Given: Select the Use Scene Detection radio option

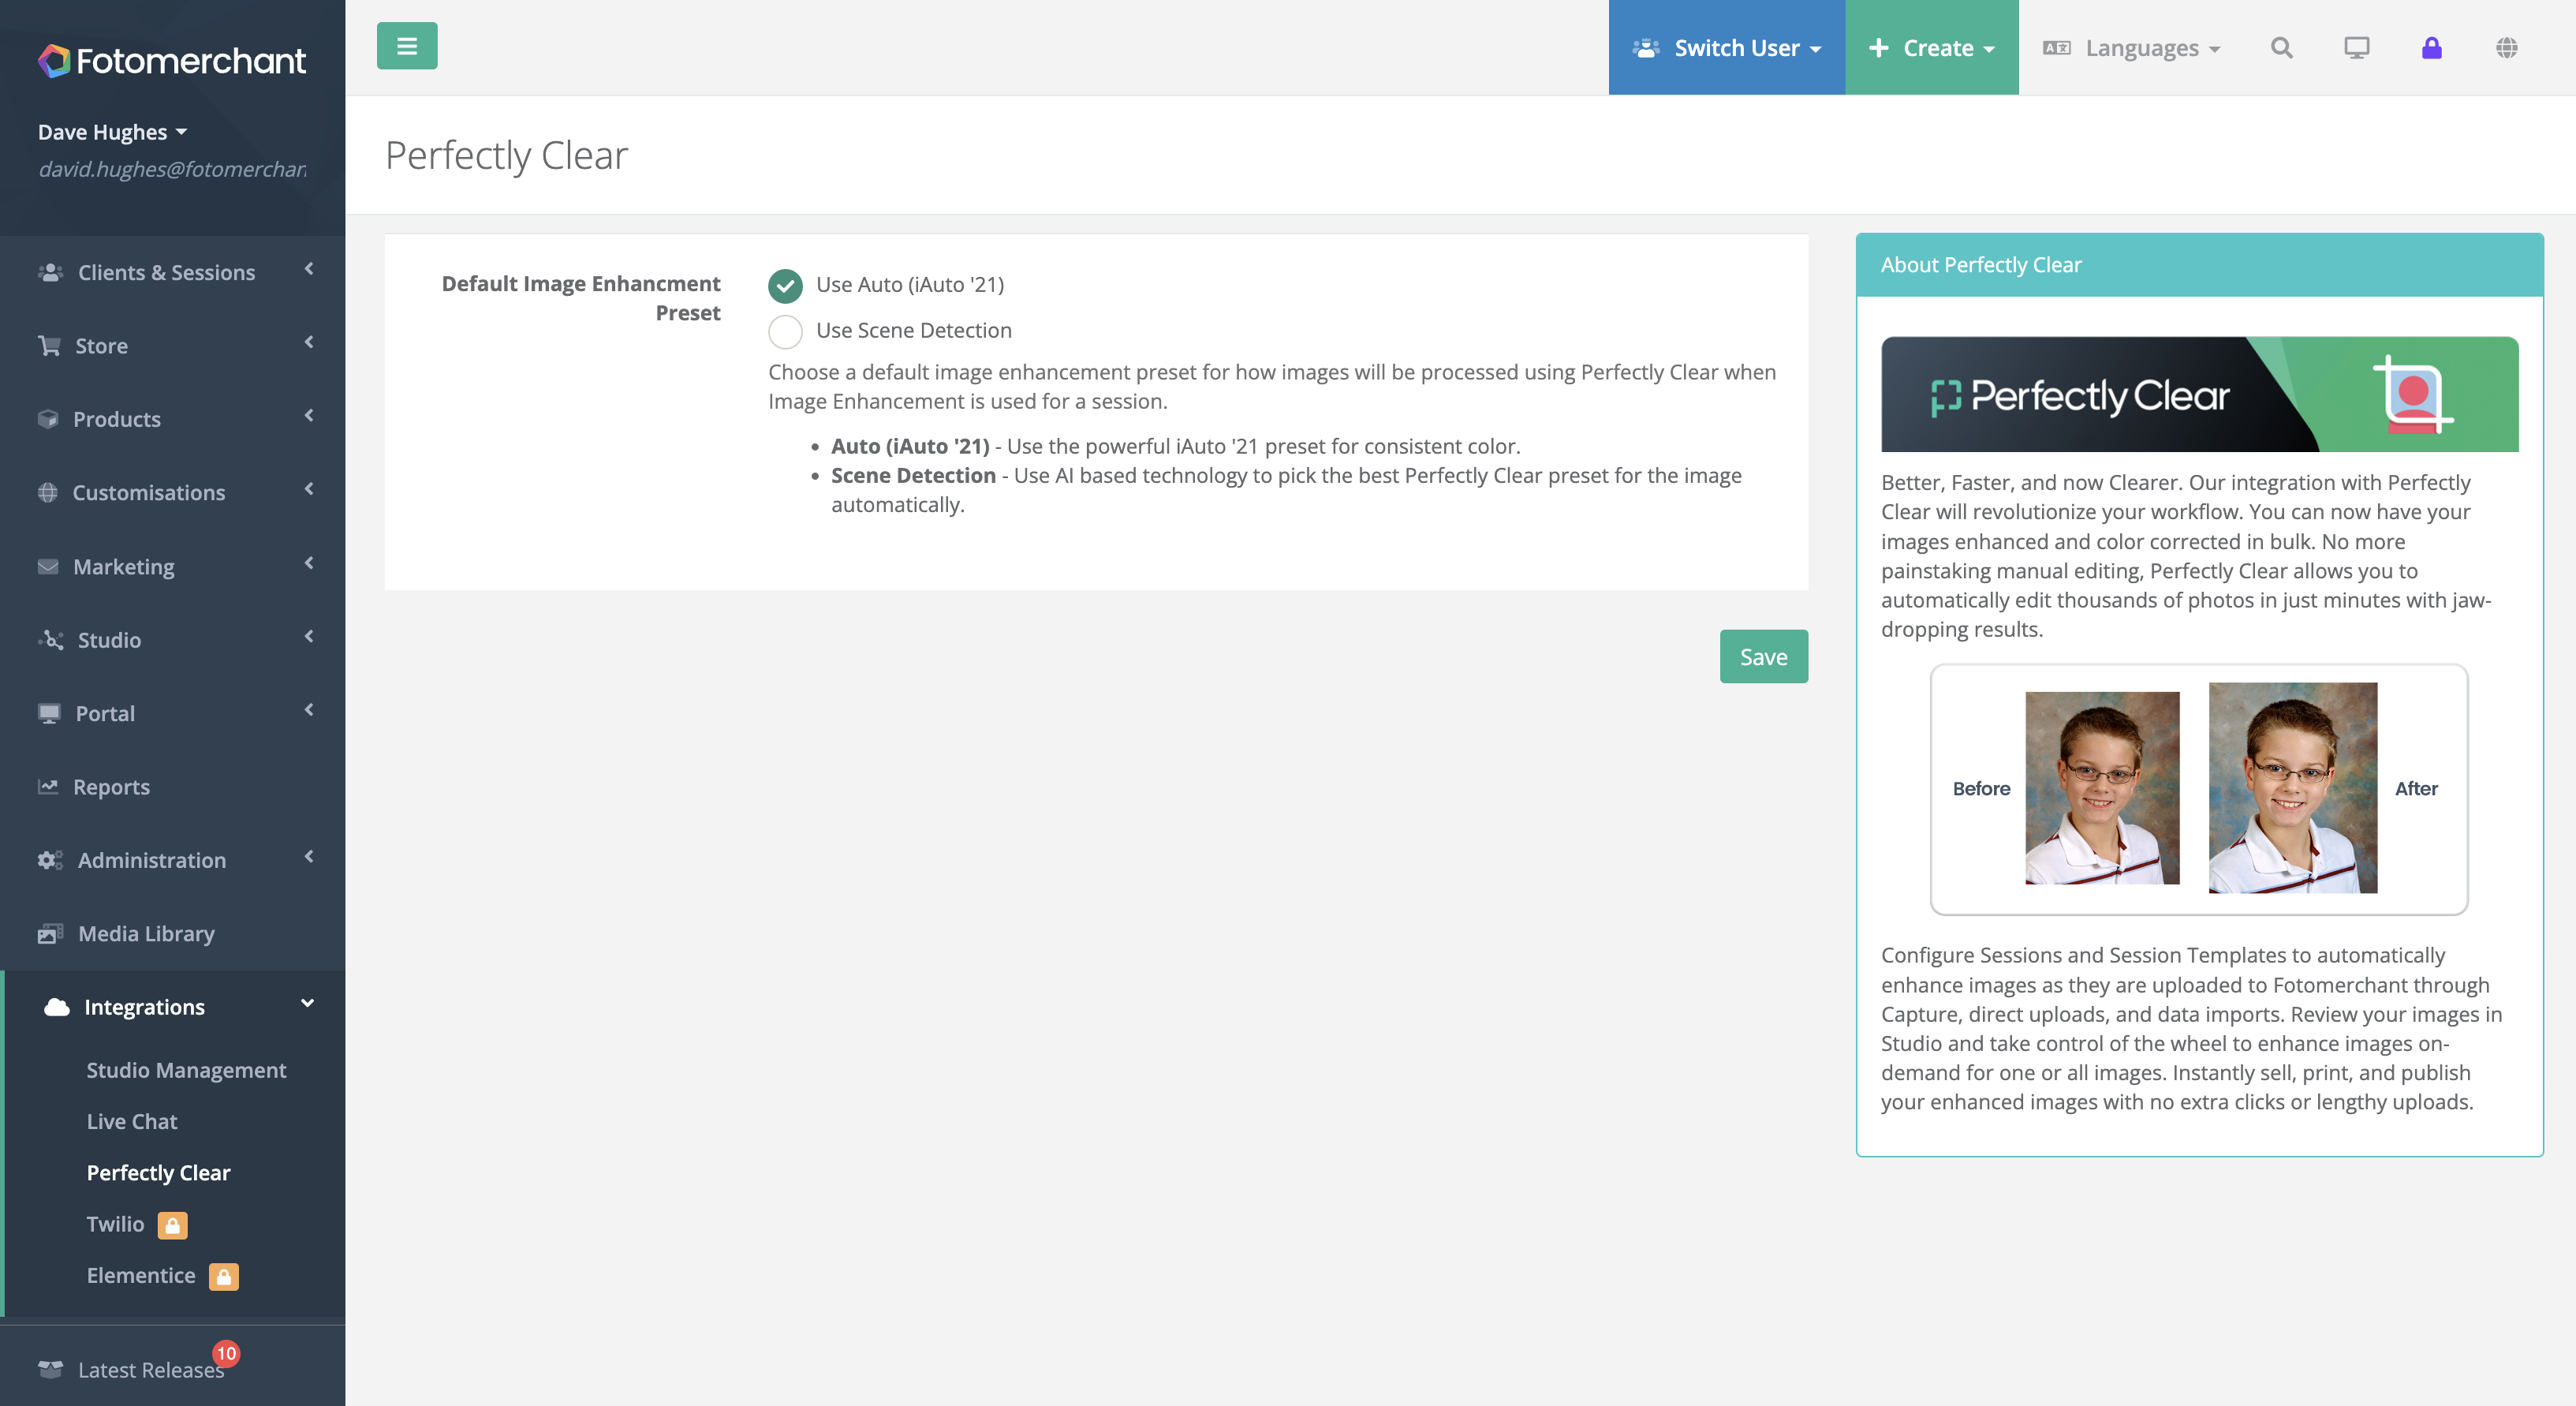Looking at the screenshot, I should (x=785, y=332).
